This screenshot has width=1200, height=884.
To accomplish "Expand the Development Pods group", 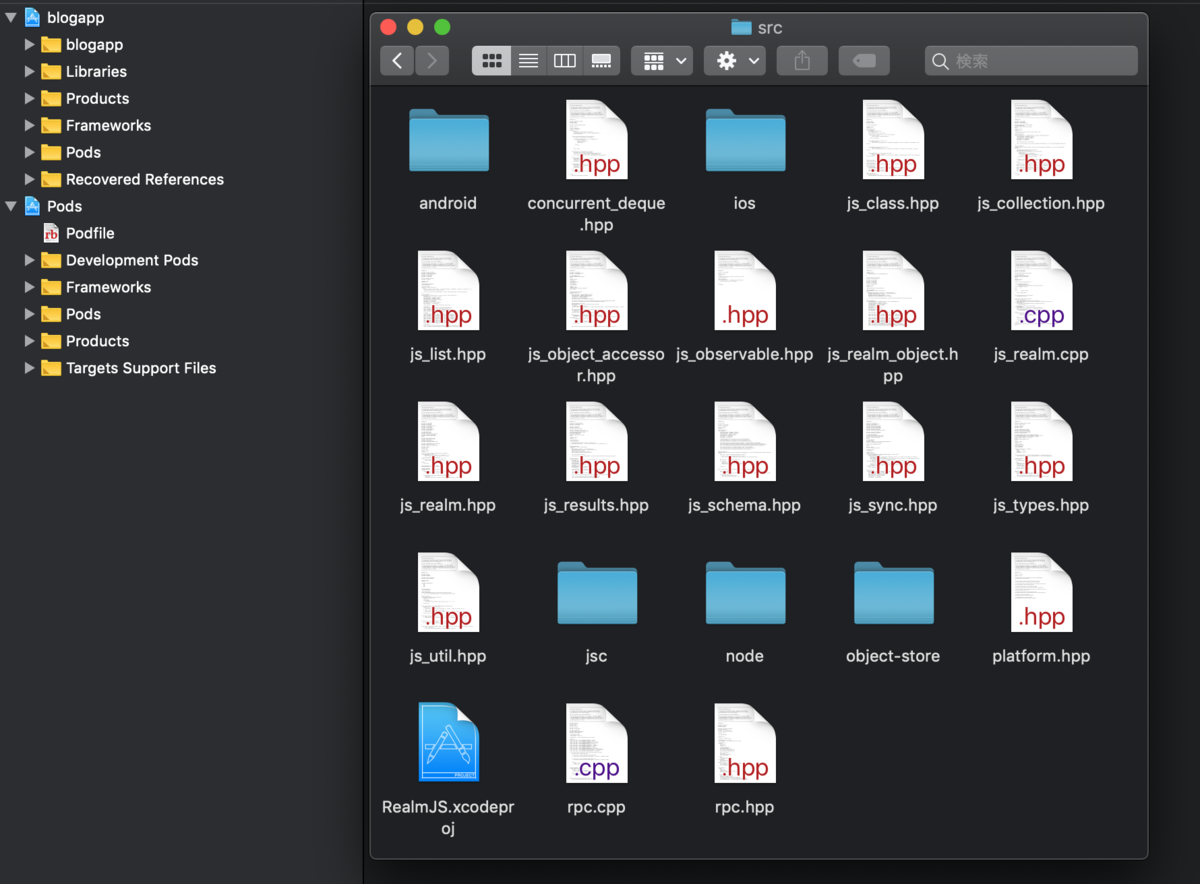I will coord(30,261).
